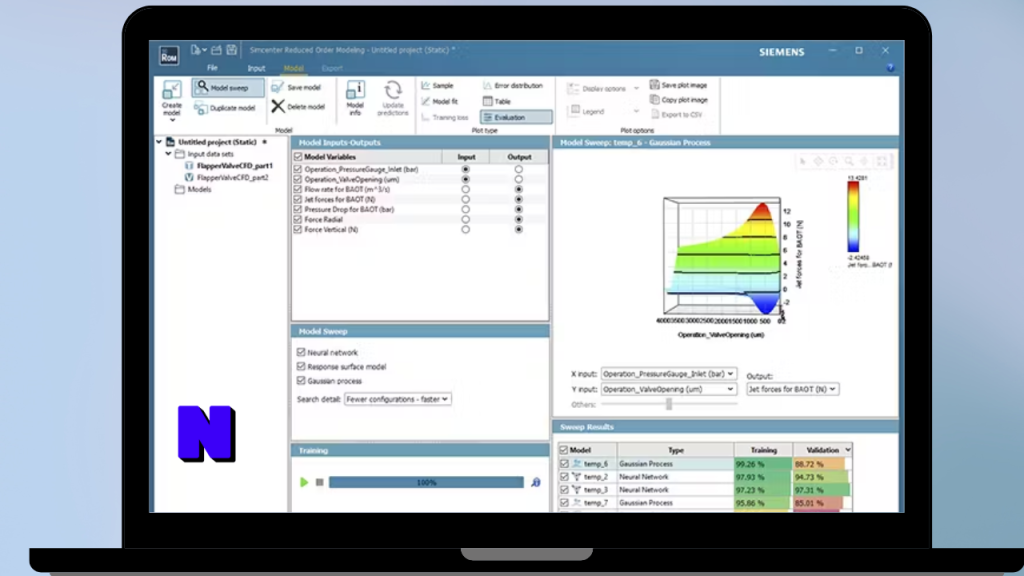Click the Copy plot image icon
Image resolution: width=1024 pixels, height=576 pixels.
coord(654,100)
